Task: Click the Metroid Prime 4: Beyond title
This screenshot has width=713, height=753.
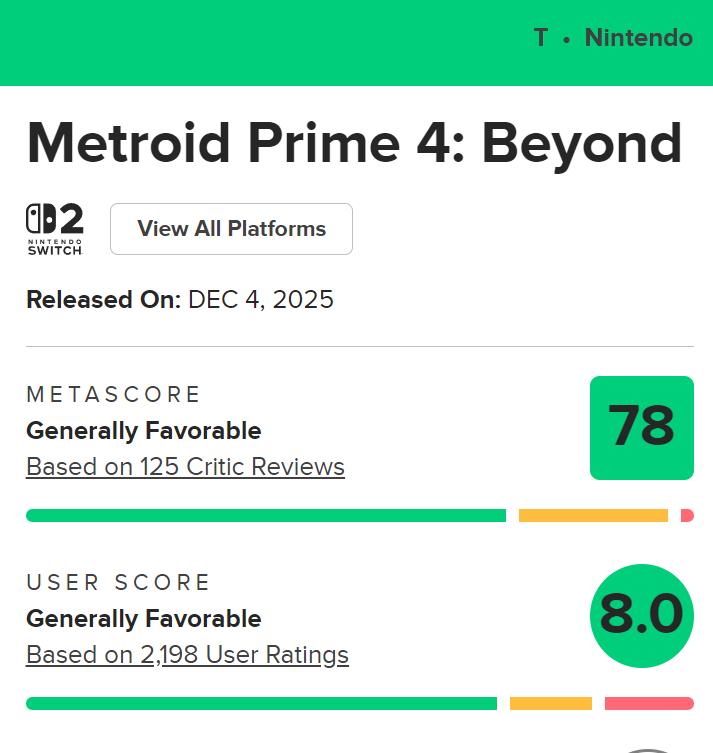Action: click(354, 144)
